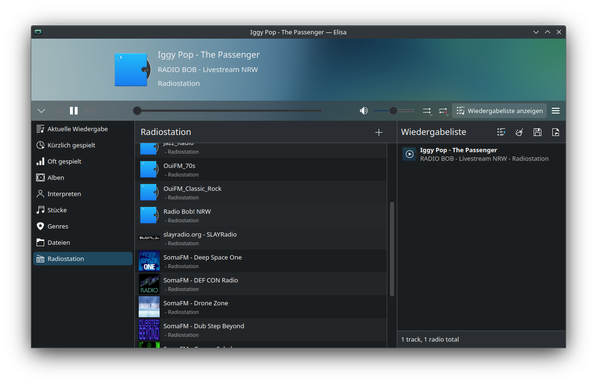This screenshot has height=385, width=597.
Task: Play SomaFM - Deep Space One station
Action: click(x=261, y=261)
